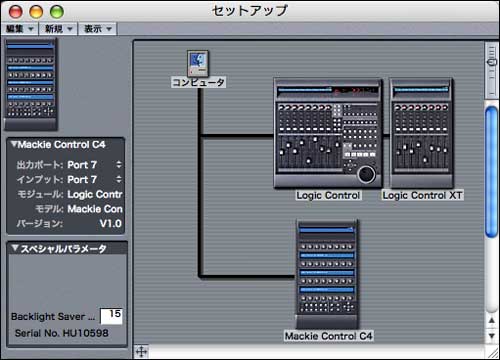500x360 pixels.
Task: Click the Serial No. HU10598 text
Action: (62, 333)
